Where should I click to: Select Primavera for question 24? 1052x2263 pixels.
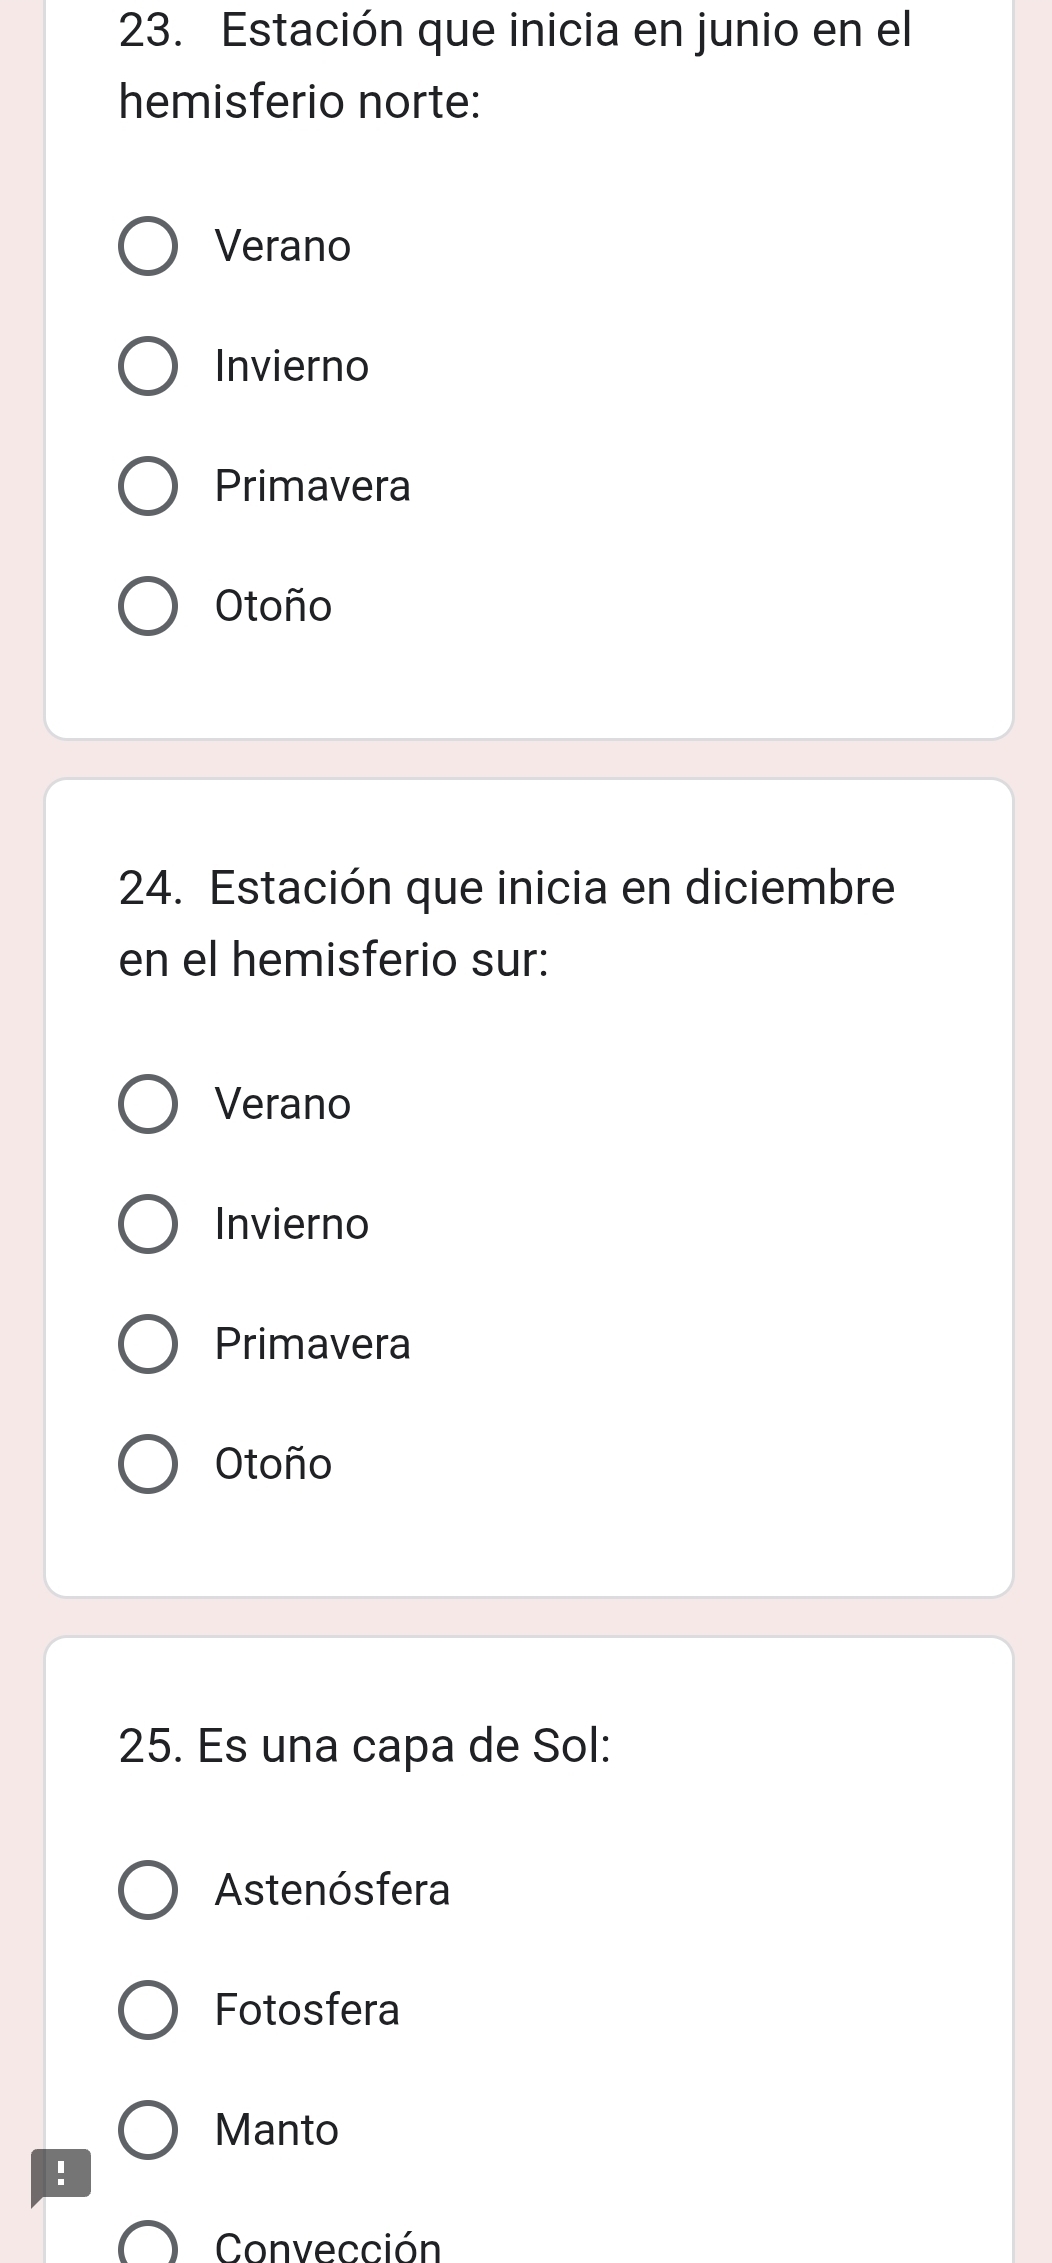pyautogui.click(x=148, y=1344)
